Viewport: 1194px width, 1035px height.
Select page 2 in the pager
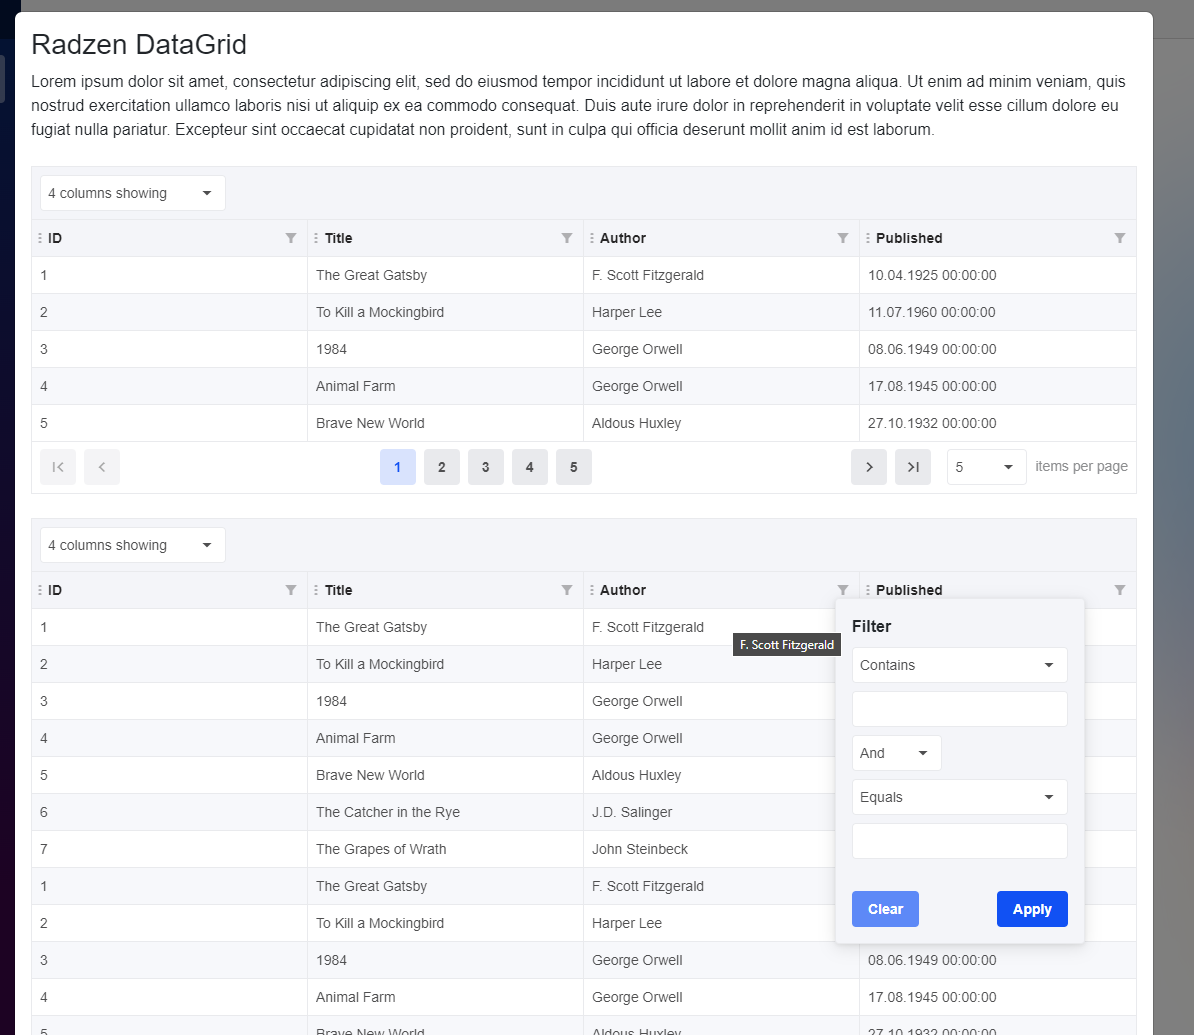tap(442, 467)
